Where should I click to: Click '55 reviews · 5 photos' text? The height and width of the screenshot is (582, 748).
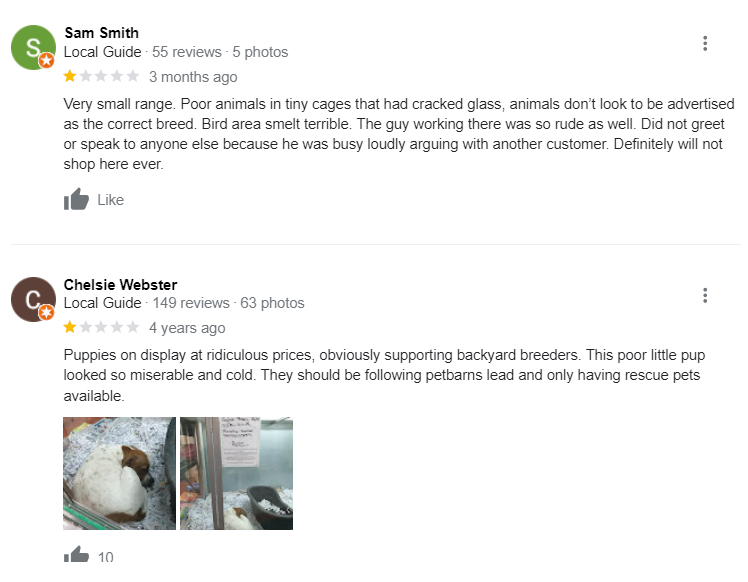[220, 52]
